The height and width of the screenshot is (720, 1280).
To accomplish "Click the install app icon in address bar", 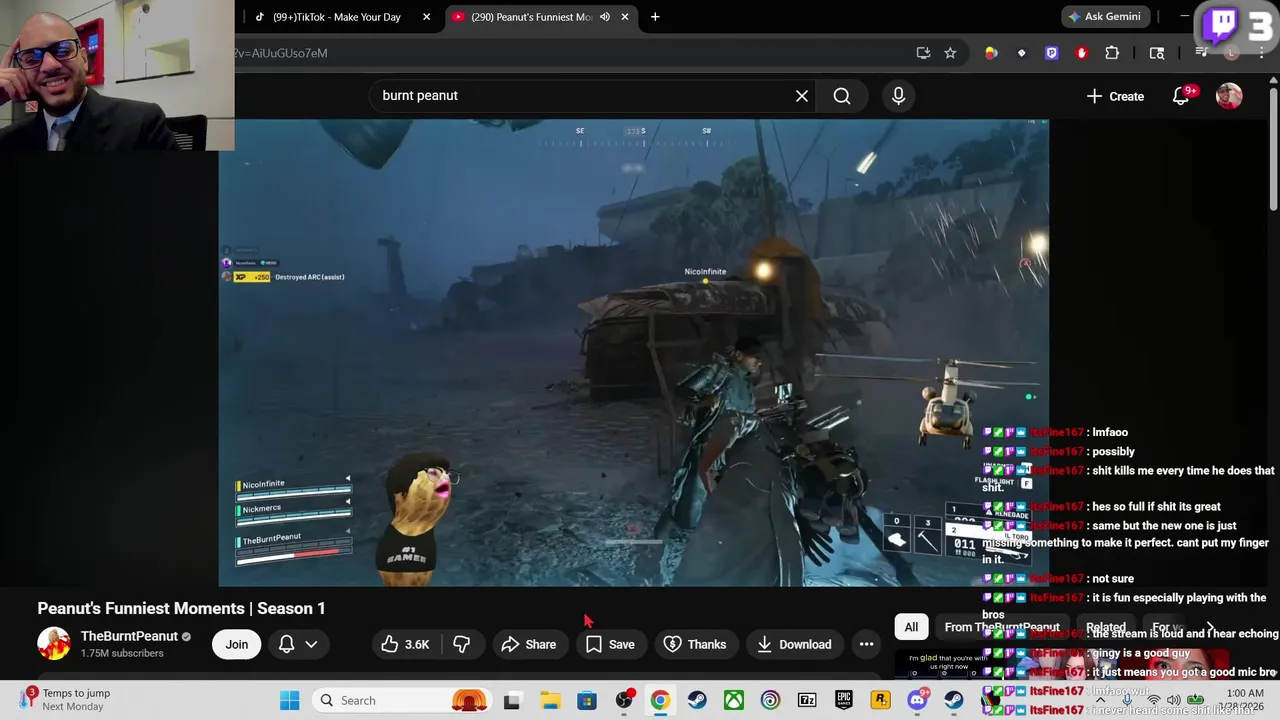I will pos(923,53).
